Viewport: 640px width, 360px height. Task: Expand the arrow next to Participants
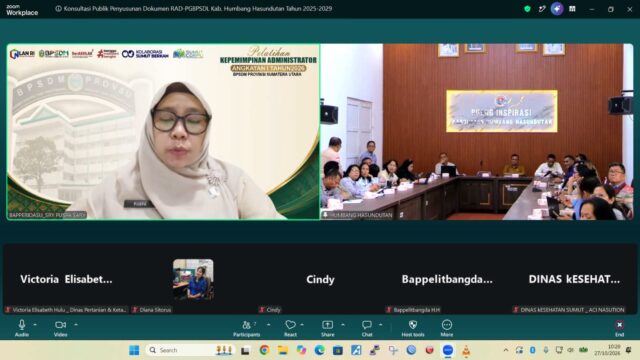269,325
